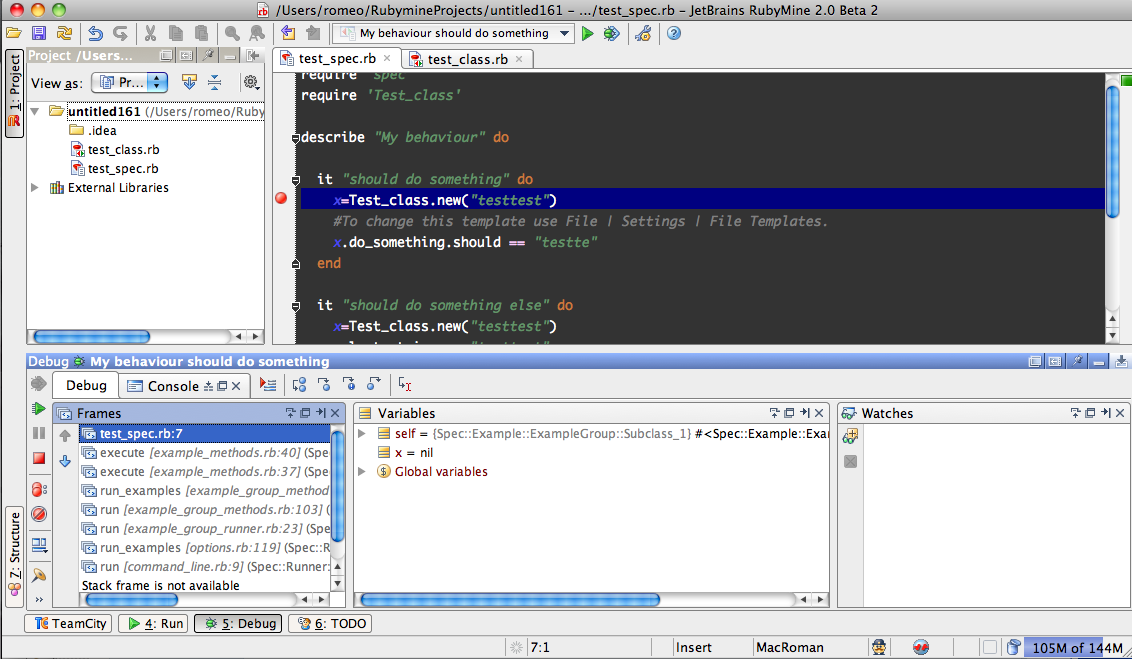Start debugging with the bug icon
The width and height of the screenshot is (1132, 659).
pyautogui.click(x=611, y=33)
